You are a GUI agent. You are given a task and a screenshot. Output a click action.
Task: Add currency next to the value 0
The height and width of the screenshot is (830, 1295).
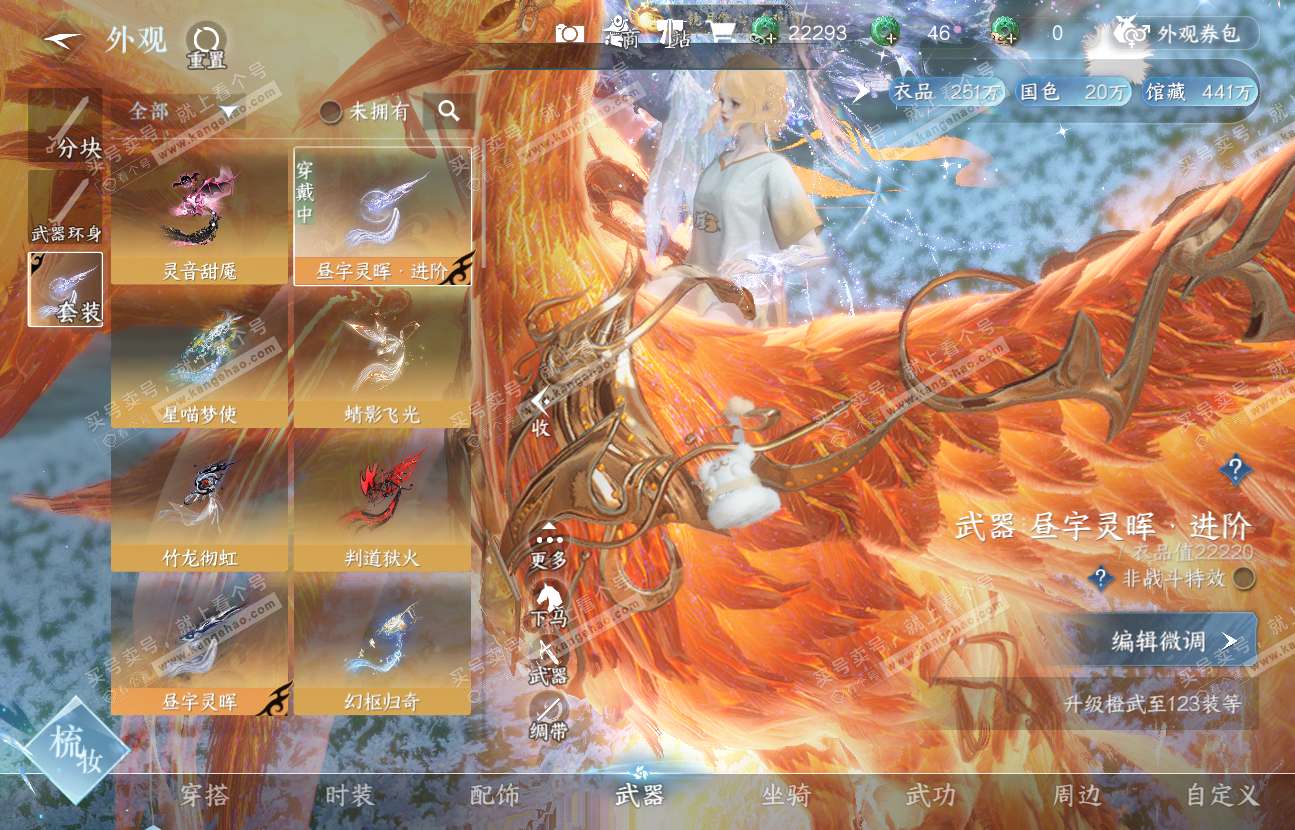tap(1006, 33)
